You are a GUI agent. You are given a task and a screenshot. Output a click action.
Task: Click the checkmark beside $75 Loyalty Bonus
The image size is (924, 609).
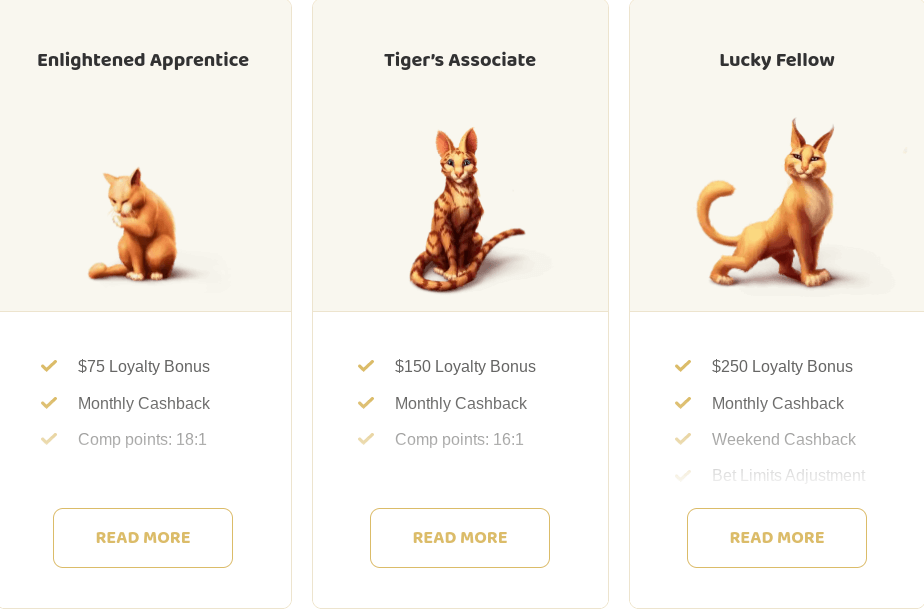click(49, 366)
